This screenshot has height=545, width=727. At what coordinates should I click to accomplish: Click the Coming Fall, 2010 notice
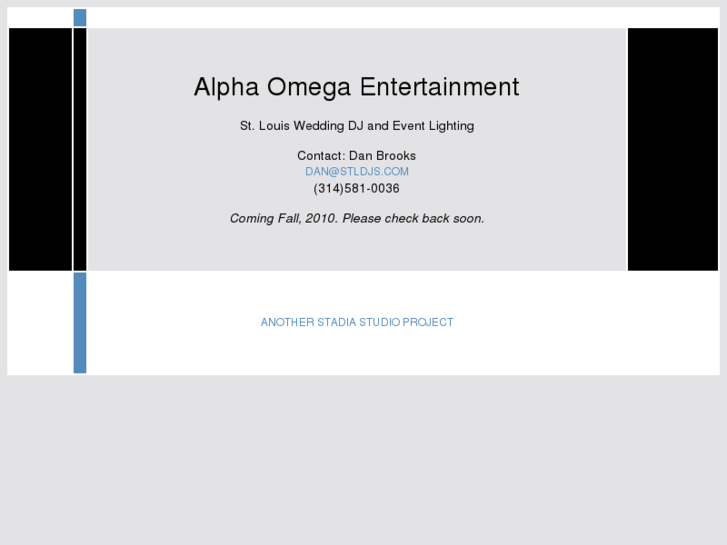point(357,218)
